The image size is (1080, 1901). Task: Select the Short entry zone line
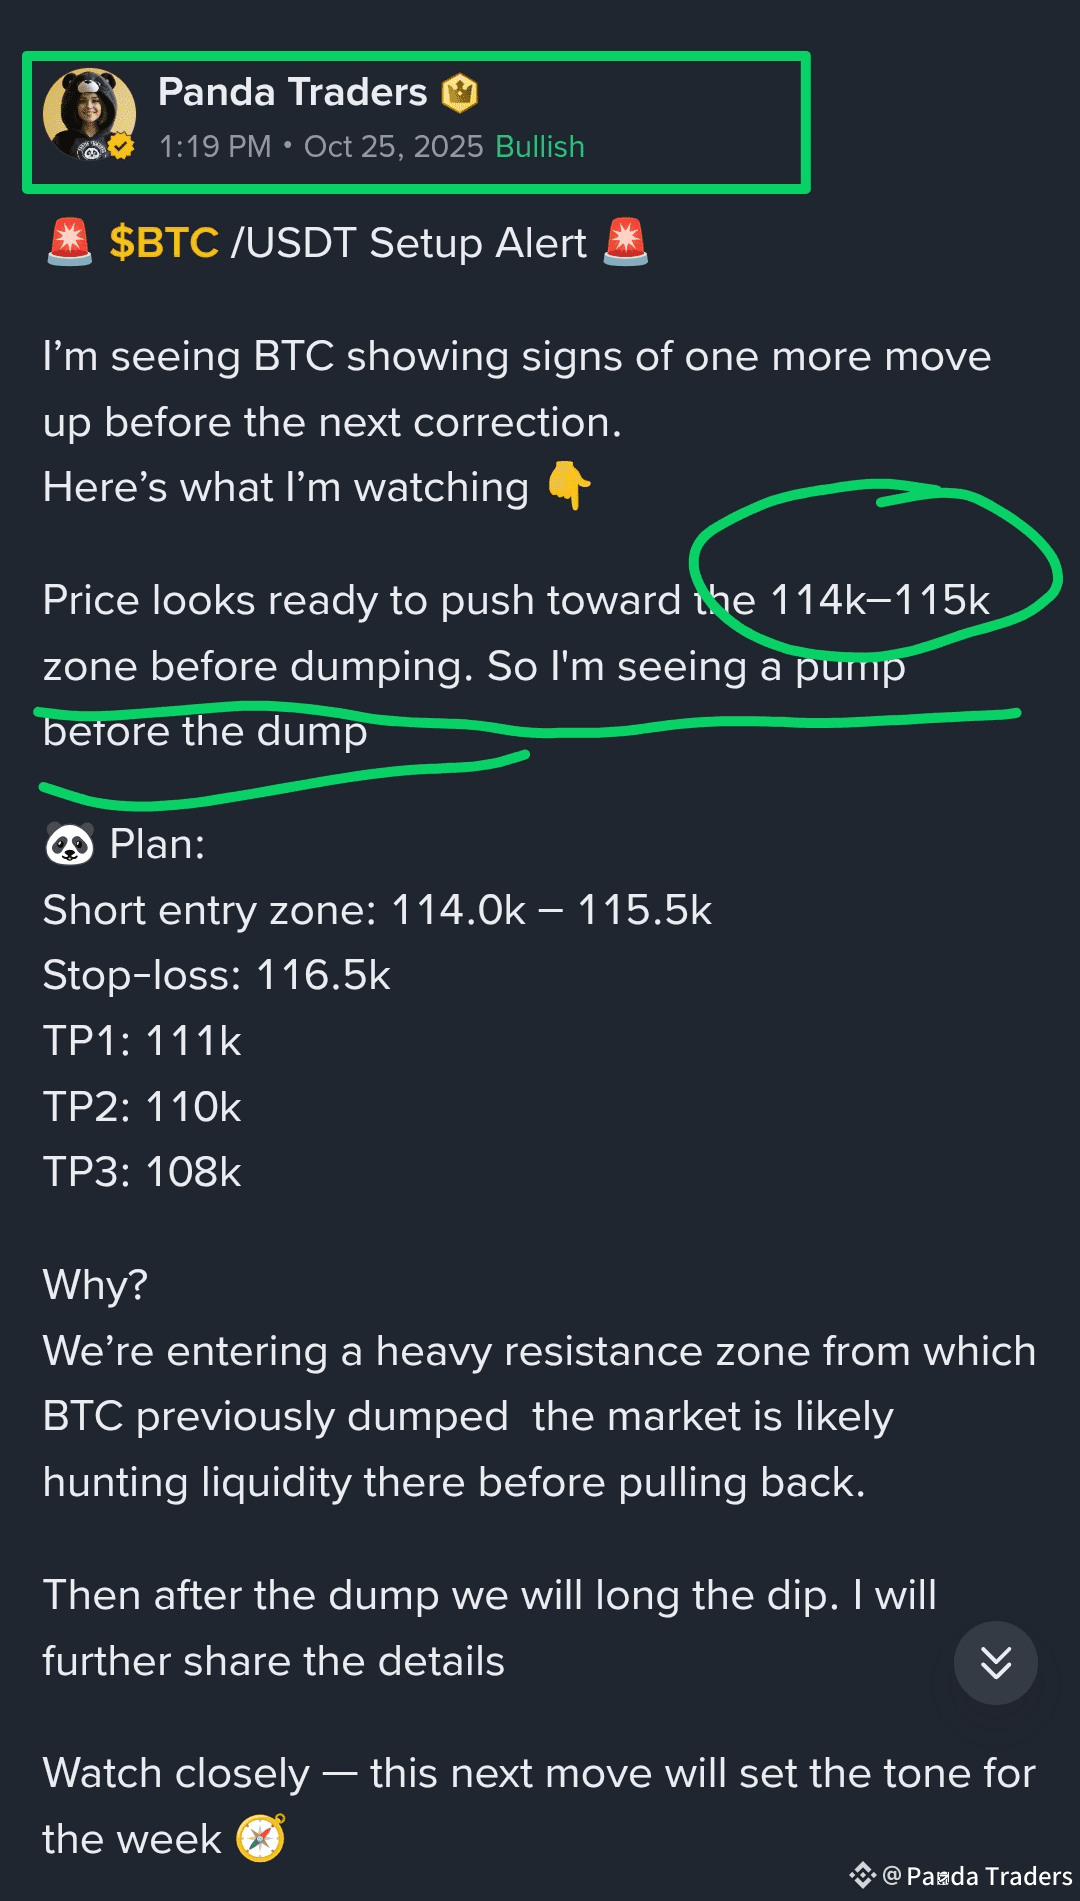tap(377, 910)
